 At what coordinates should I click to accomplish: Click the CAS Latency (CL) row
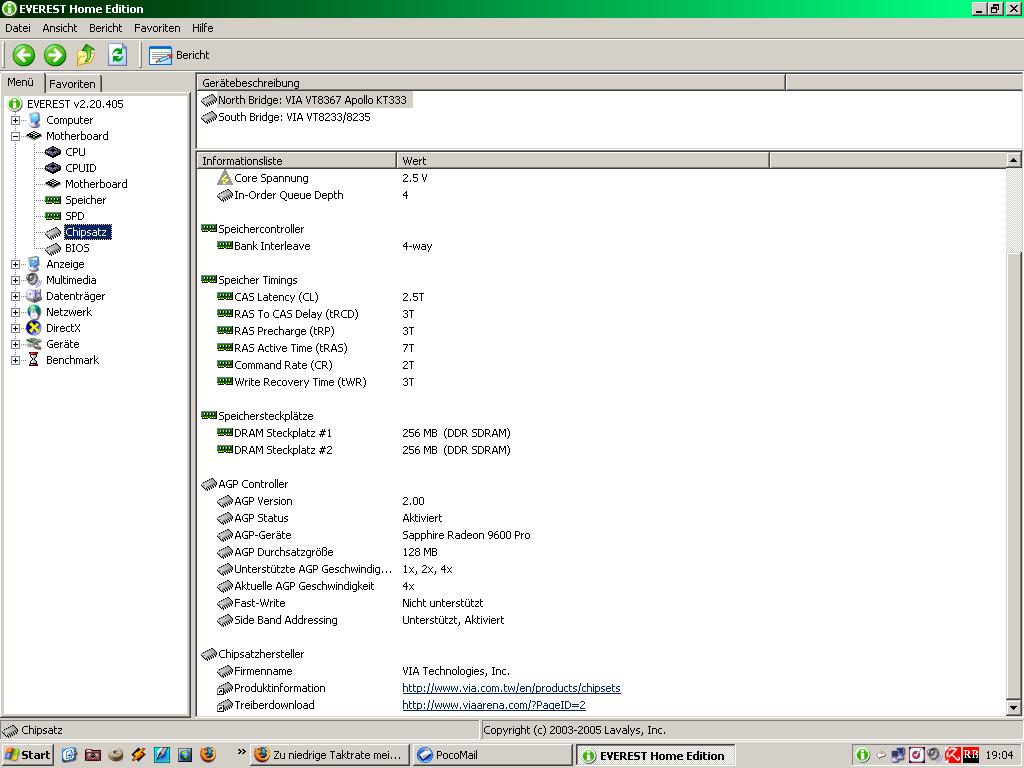coord(601,297)
